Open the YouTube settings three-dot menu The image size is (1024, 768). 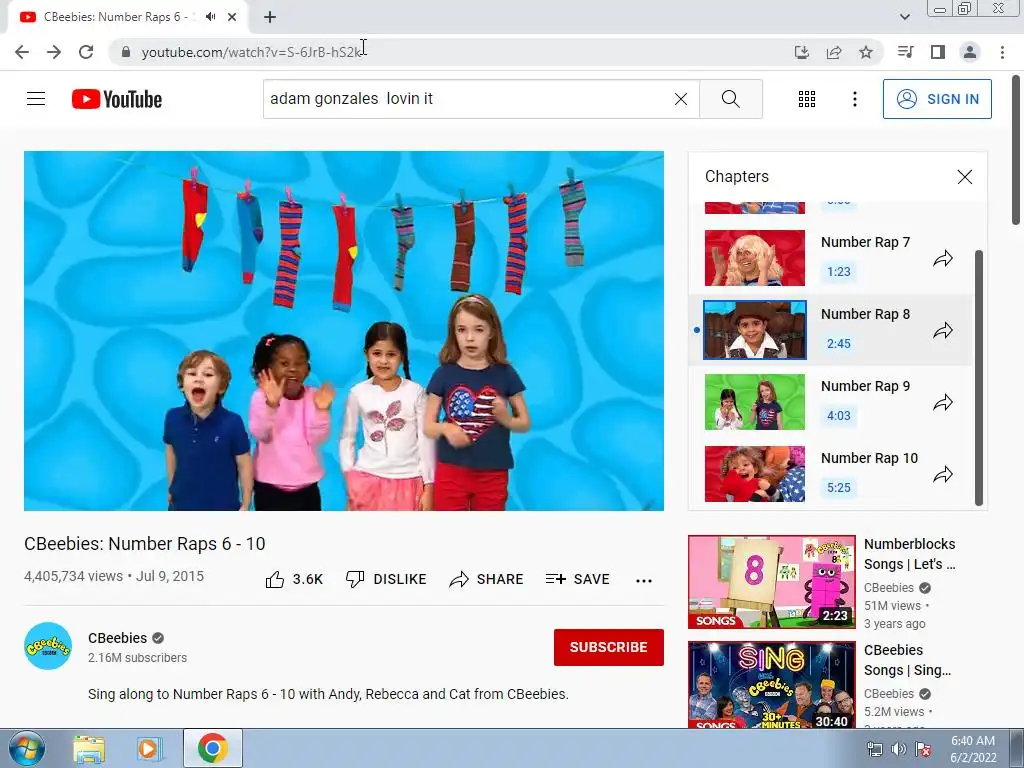[854, 99]
